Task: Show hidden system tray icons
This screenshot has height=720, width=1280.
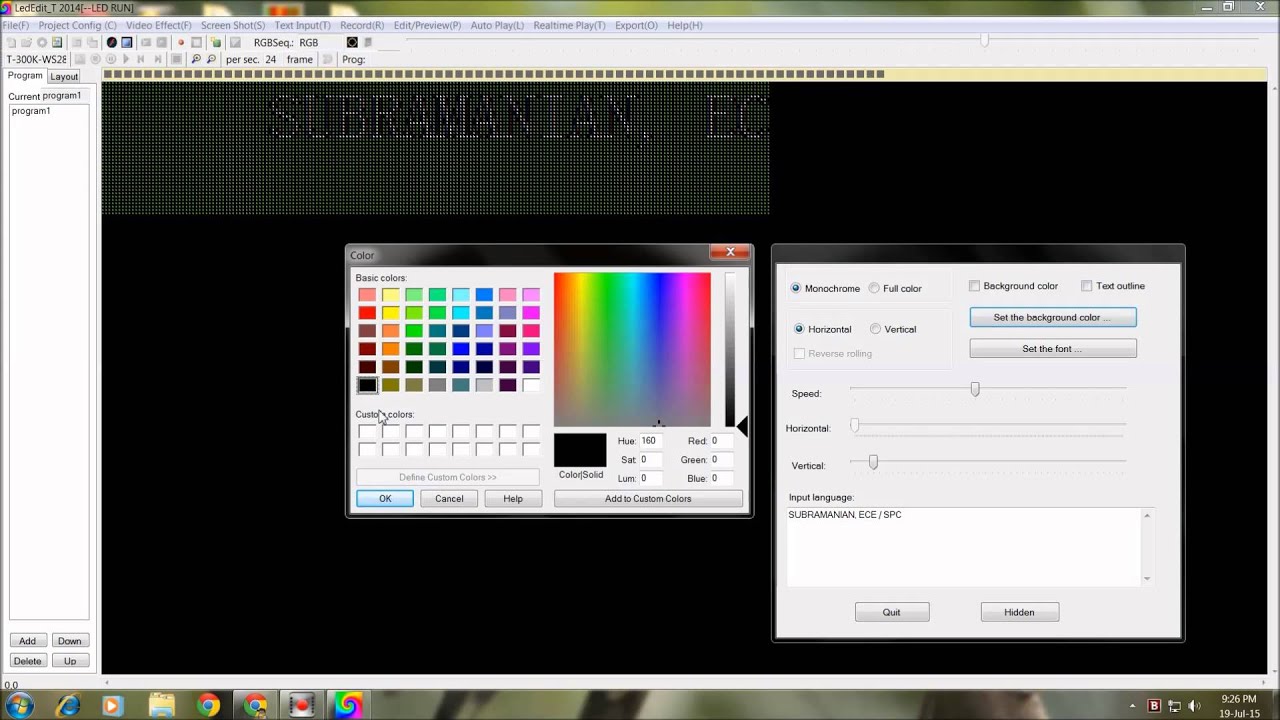Action: tap(1132, 706)
